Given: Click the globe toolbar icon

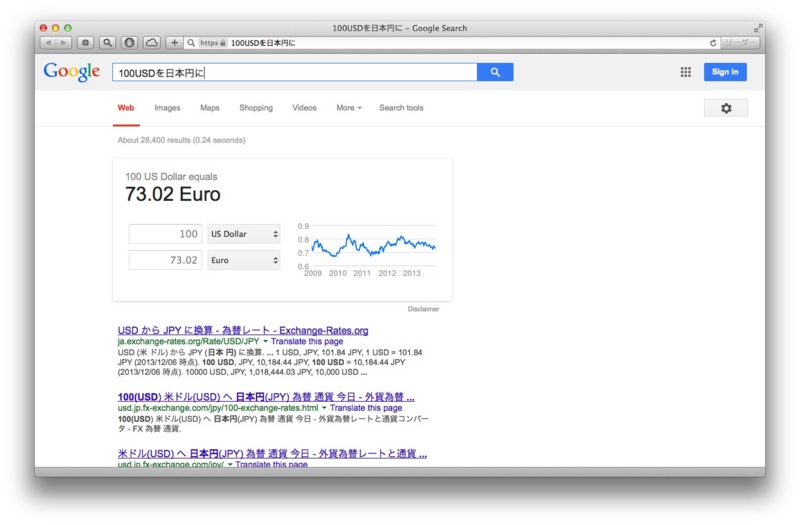Looking at the screenshot, I should point(86,43).
